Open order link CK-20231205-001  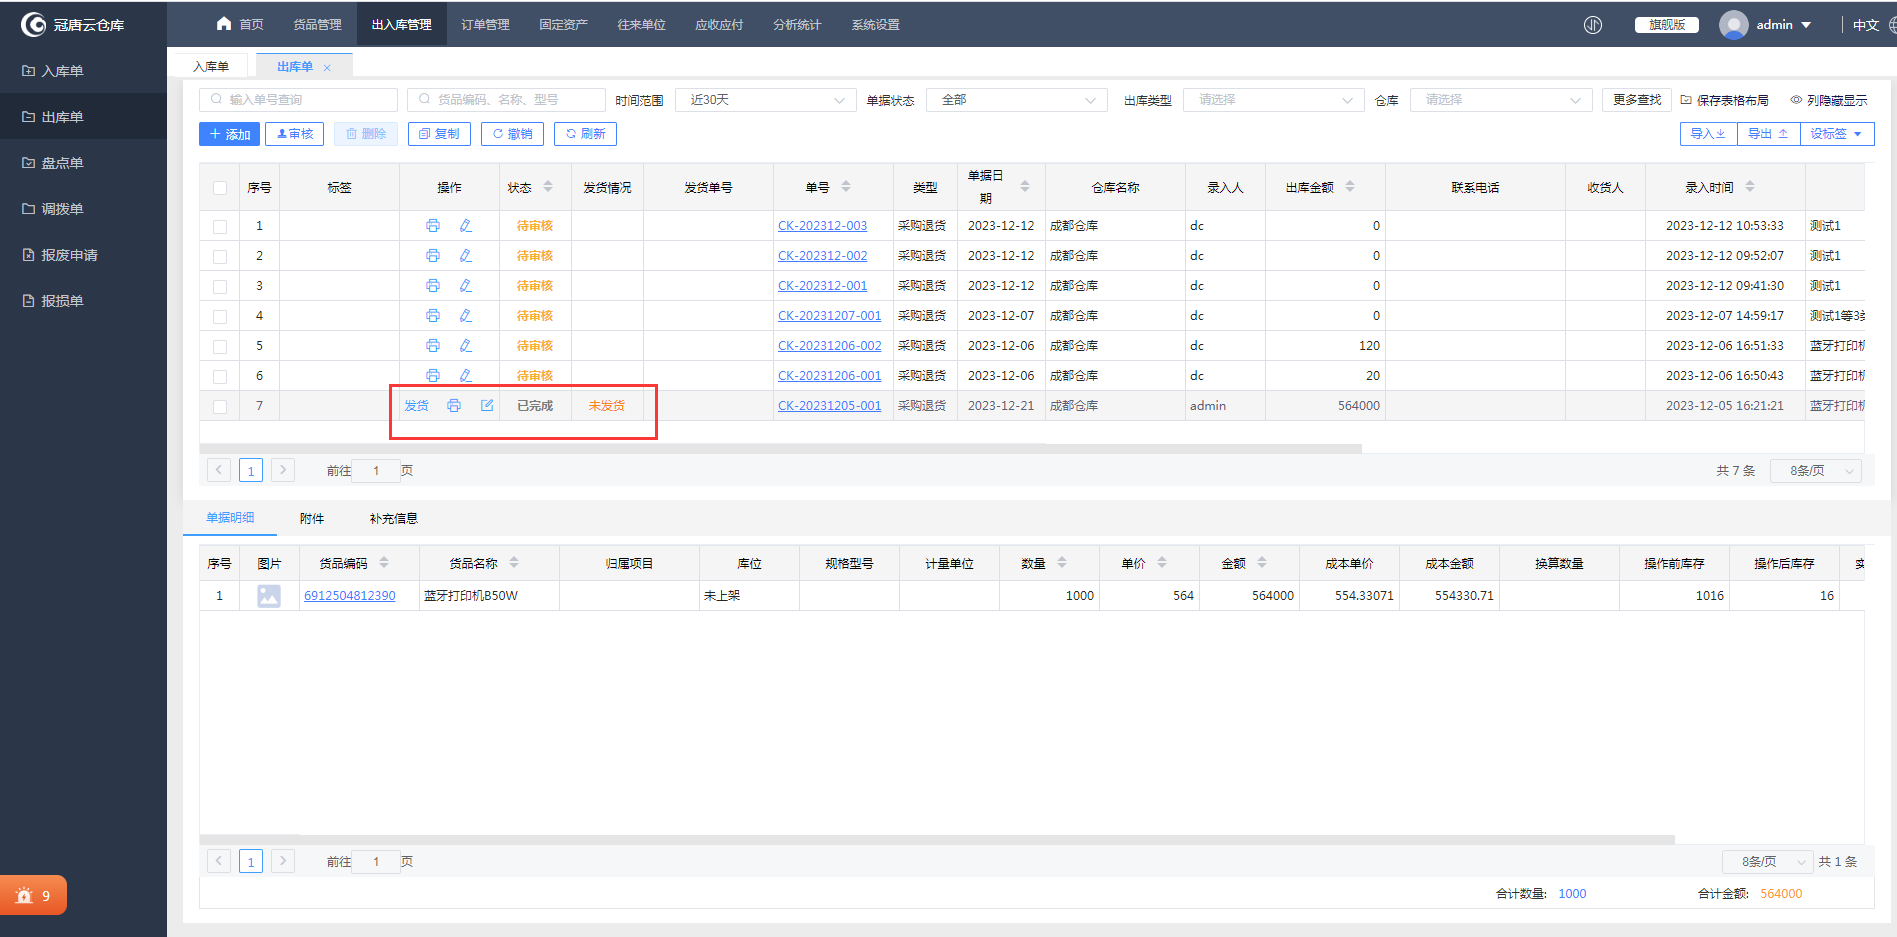[x=829, y=406]
